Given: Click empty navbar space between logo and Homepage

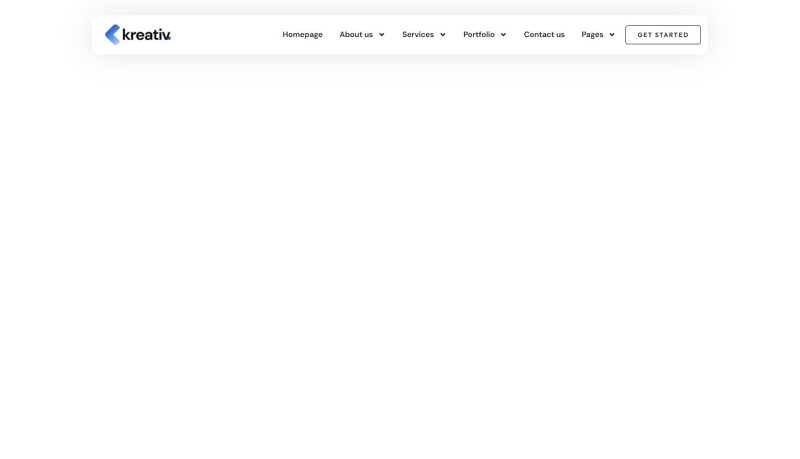Looking at the screenshot, I should (226, 35).
